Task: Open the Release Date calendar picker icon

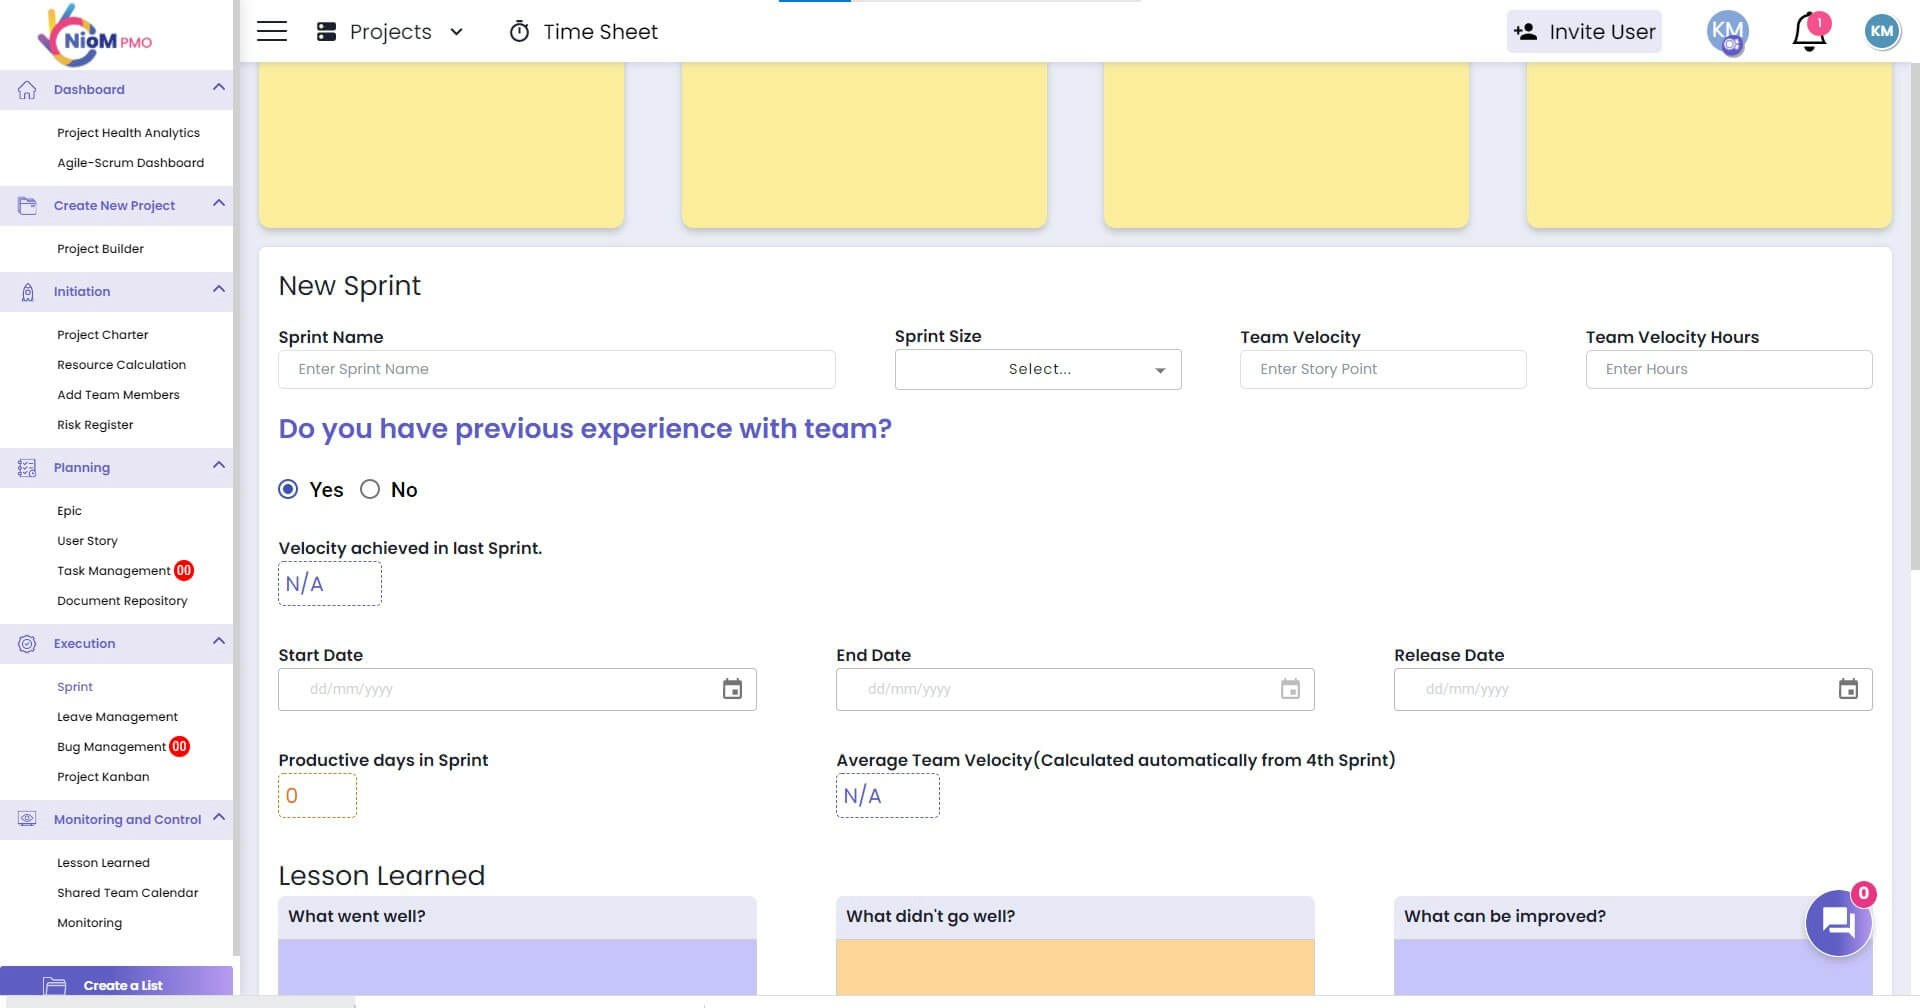Action: pos(1848,689)
